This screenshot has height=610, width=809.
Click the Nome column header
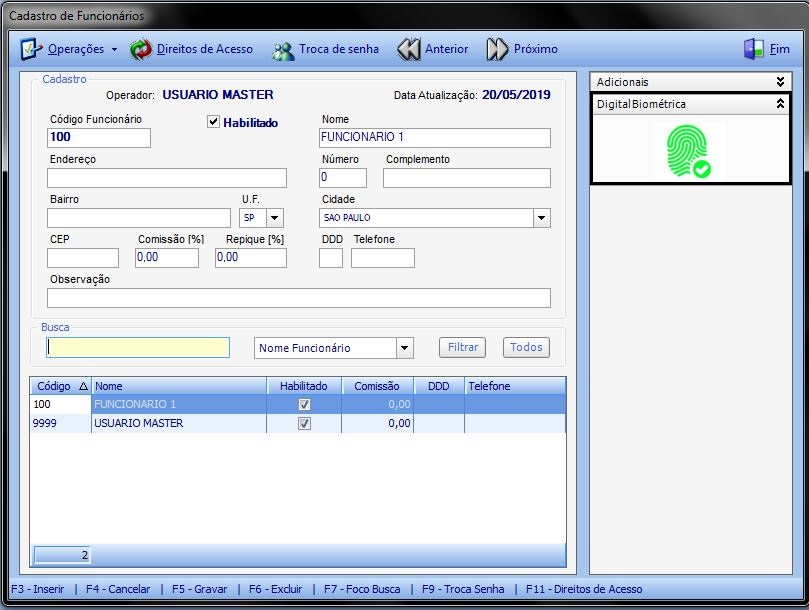tap(179, 386)
